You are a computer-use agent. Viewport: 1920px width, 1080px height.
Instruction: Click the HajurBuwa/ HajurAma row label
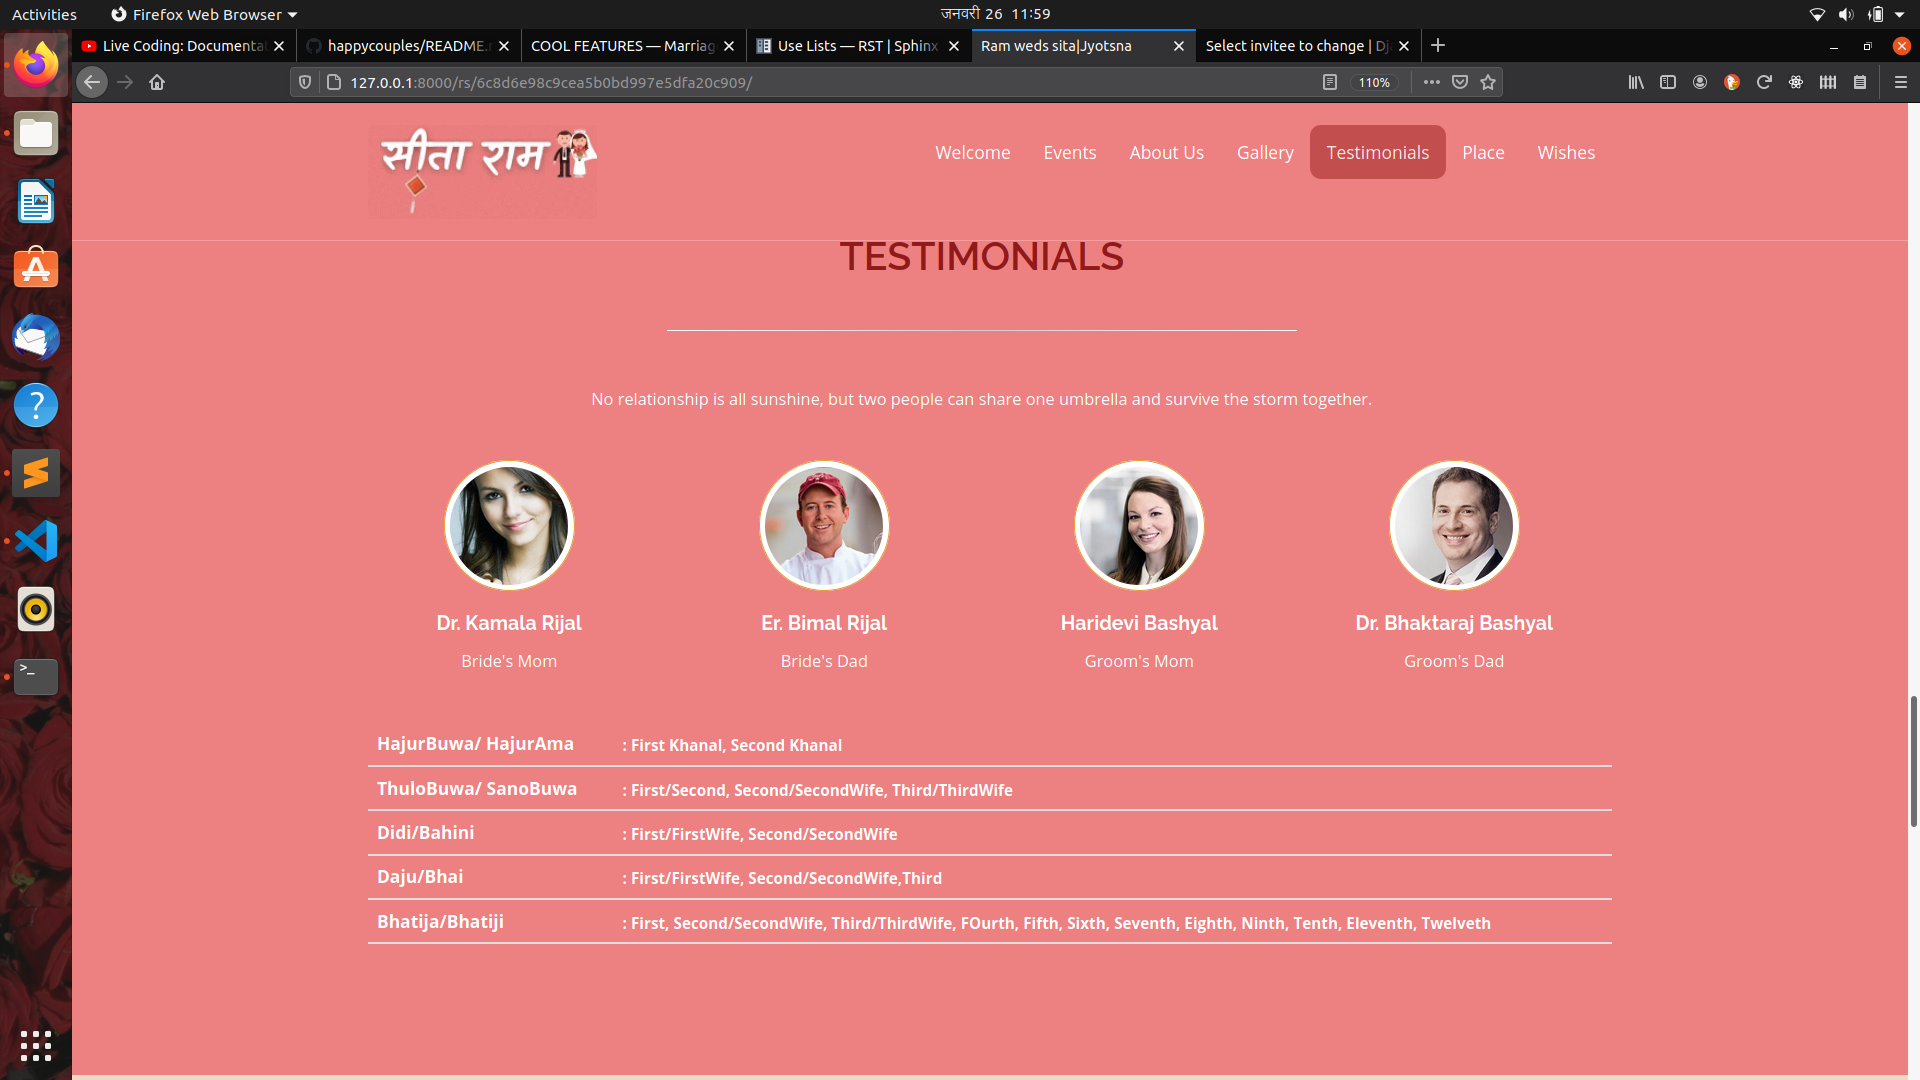click(x=475, y=744)
